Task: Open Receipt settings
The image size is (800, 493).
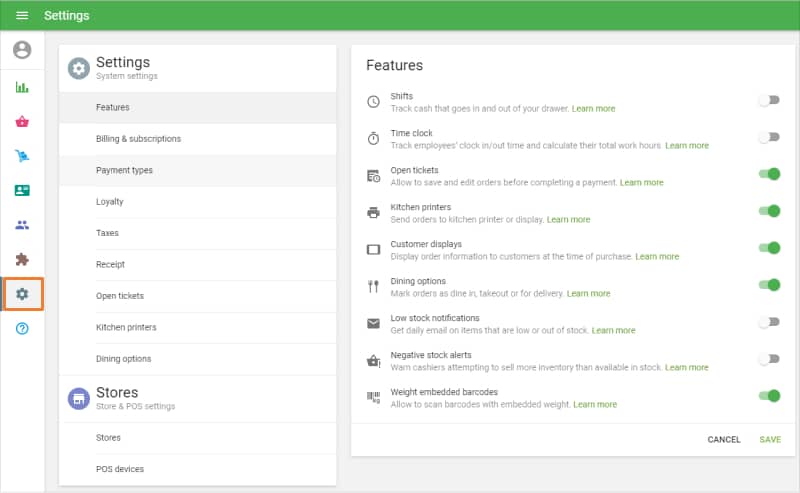Action: [x=197, y=264]
